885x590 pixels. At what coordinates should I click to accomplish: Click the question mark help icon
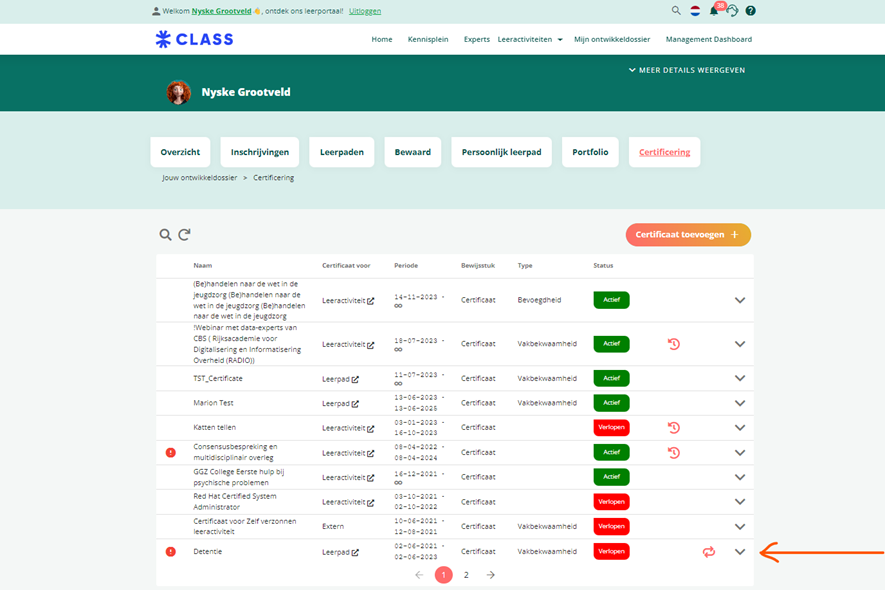coord(751,11)
